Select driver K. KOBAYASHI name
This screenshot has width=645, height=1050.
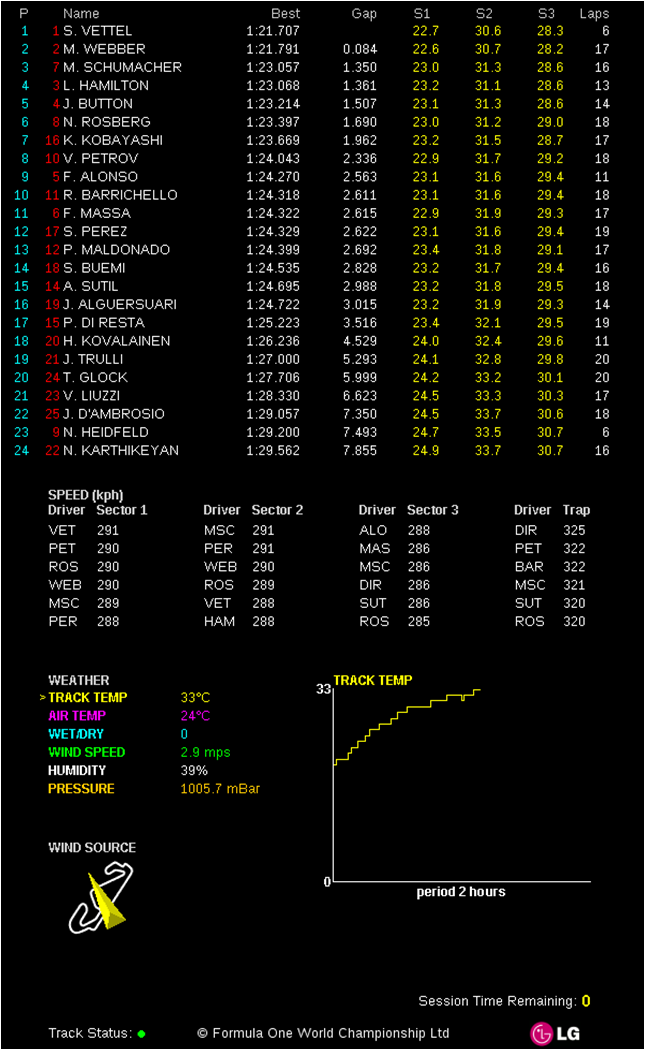(x=113, y=140)
